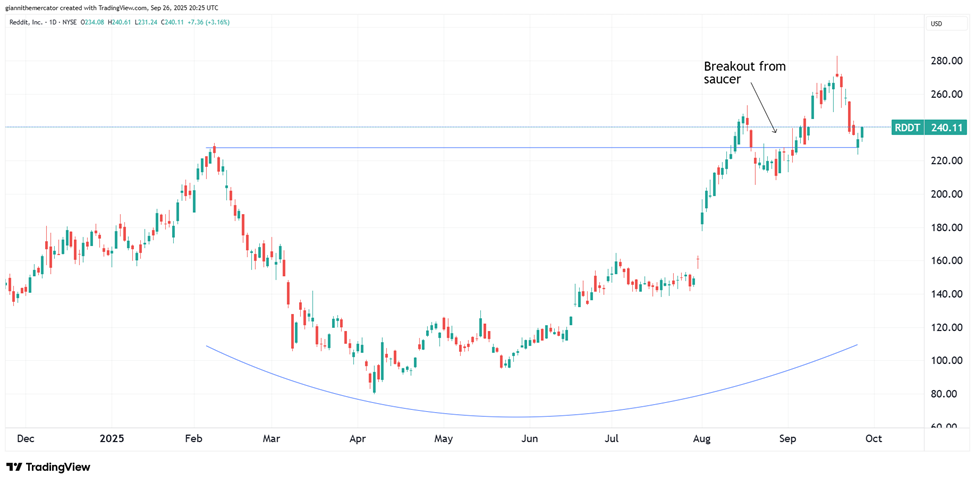Click the Apr label on time axis
This screenshot has height=483, width=975.
pyautogui.click(x=359, y=439)
